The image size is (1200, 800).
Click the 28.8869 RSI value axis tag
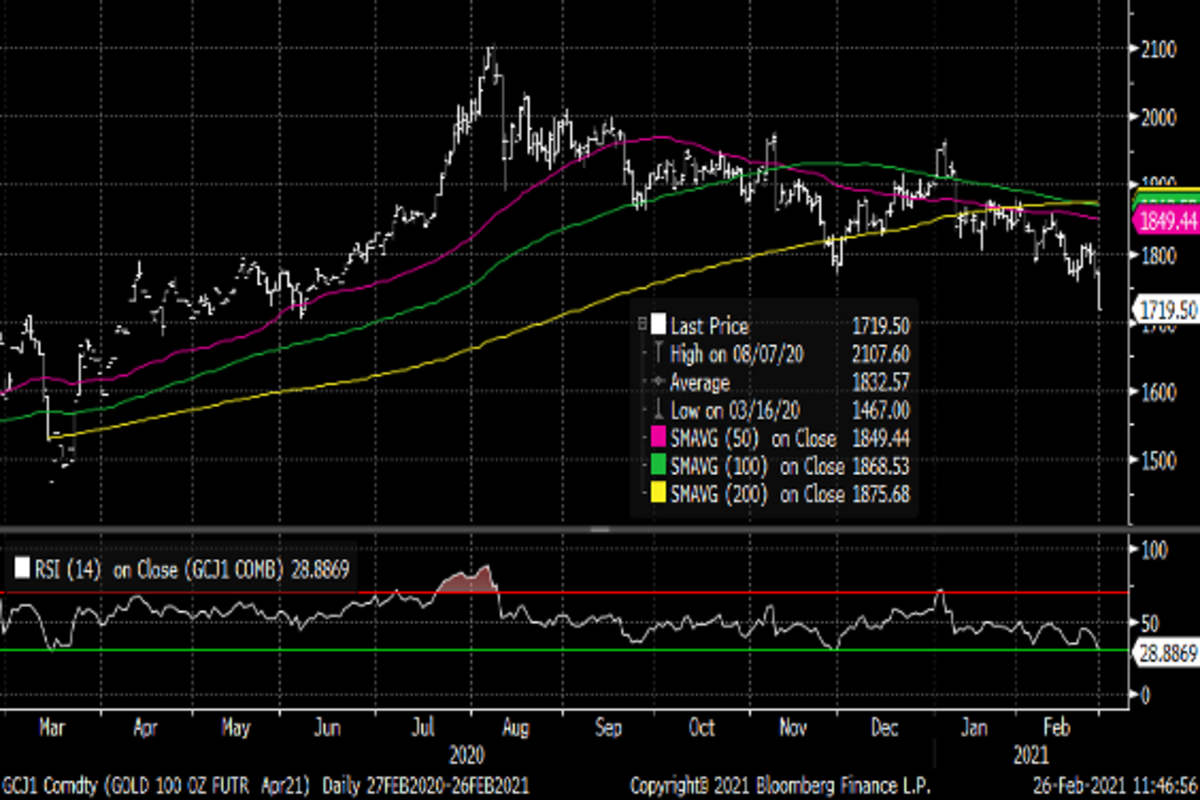click(x=1166, y=651)
